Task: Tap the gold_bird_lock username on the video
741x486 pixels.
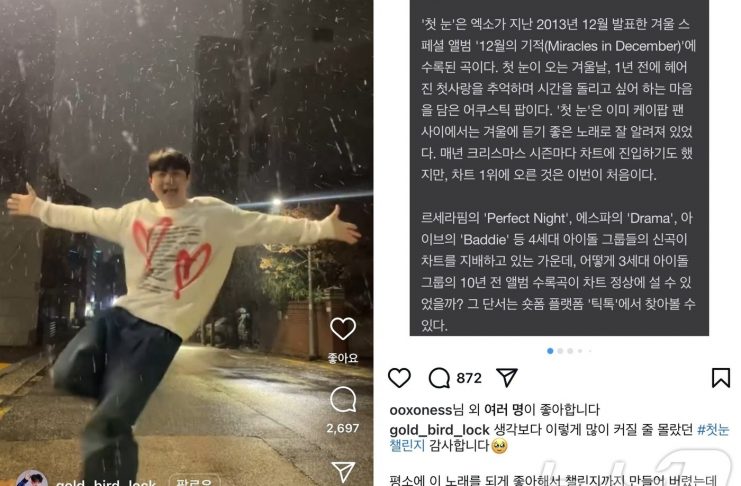Action: (105, 483)
